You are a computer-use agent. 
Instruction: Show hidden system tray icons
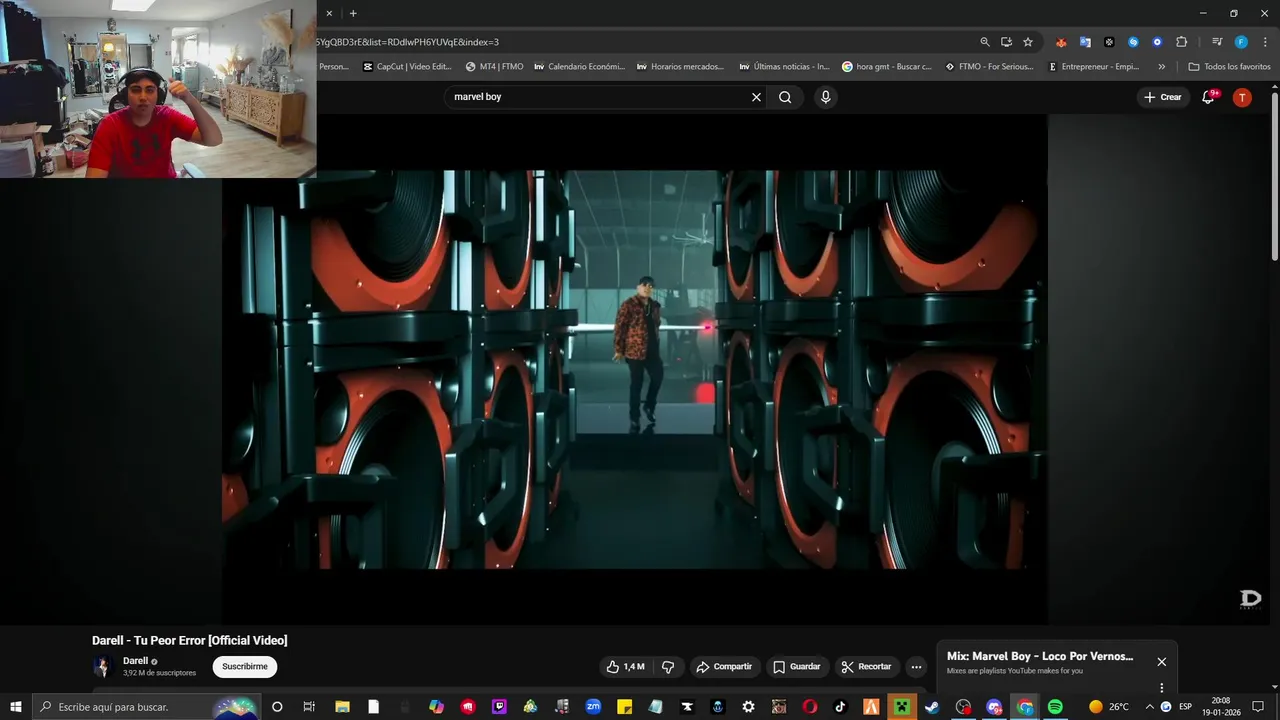[1149, 707]
